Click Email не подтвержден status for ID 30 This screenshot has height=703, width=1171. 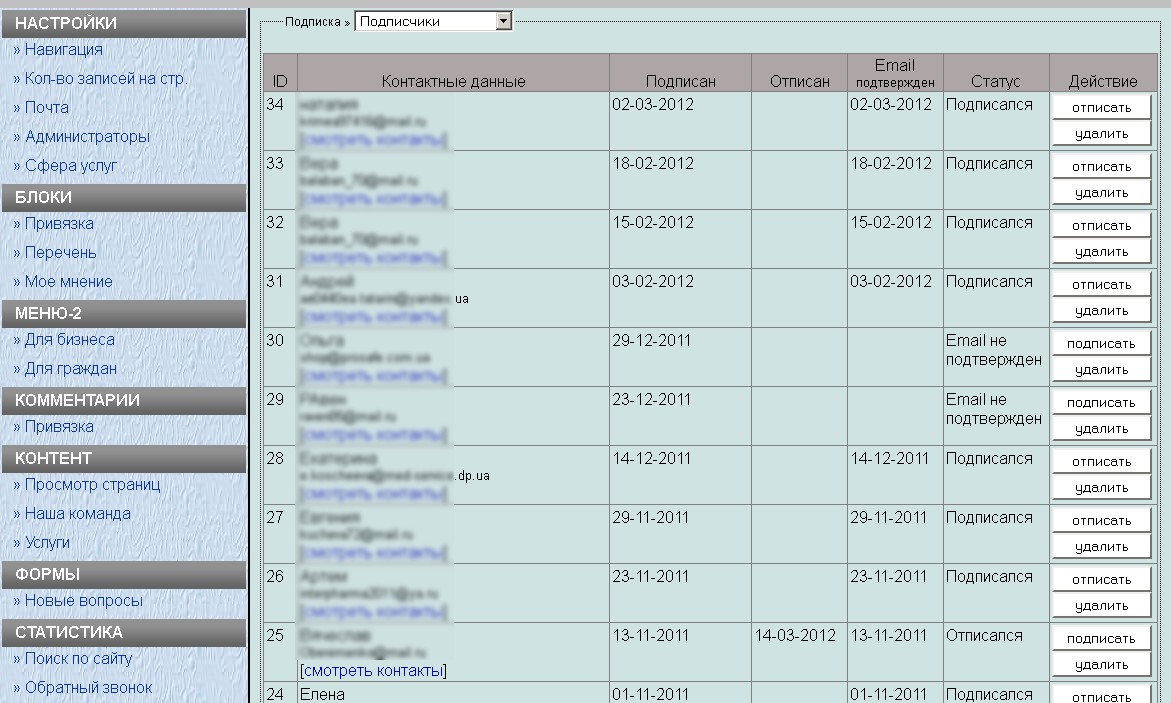pos(993,350)
